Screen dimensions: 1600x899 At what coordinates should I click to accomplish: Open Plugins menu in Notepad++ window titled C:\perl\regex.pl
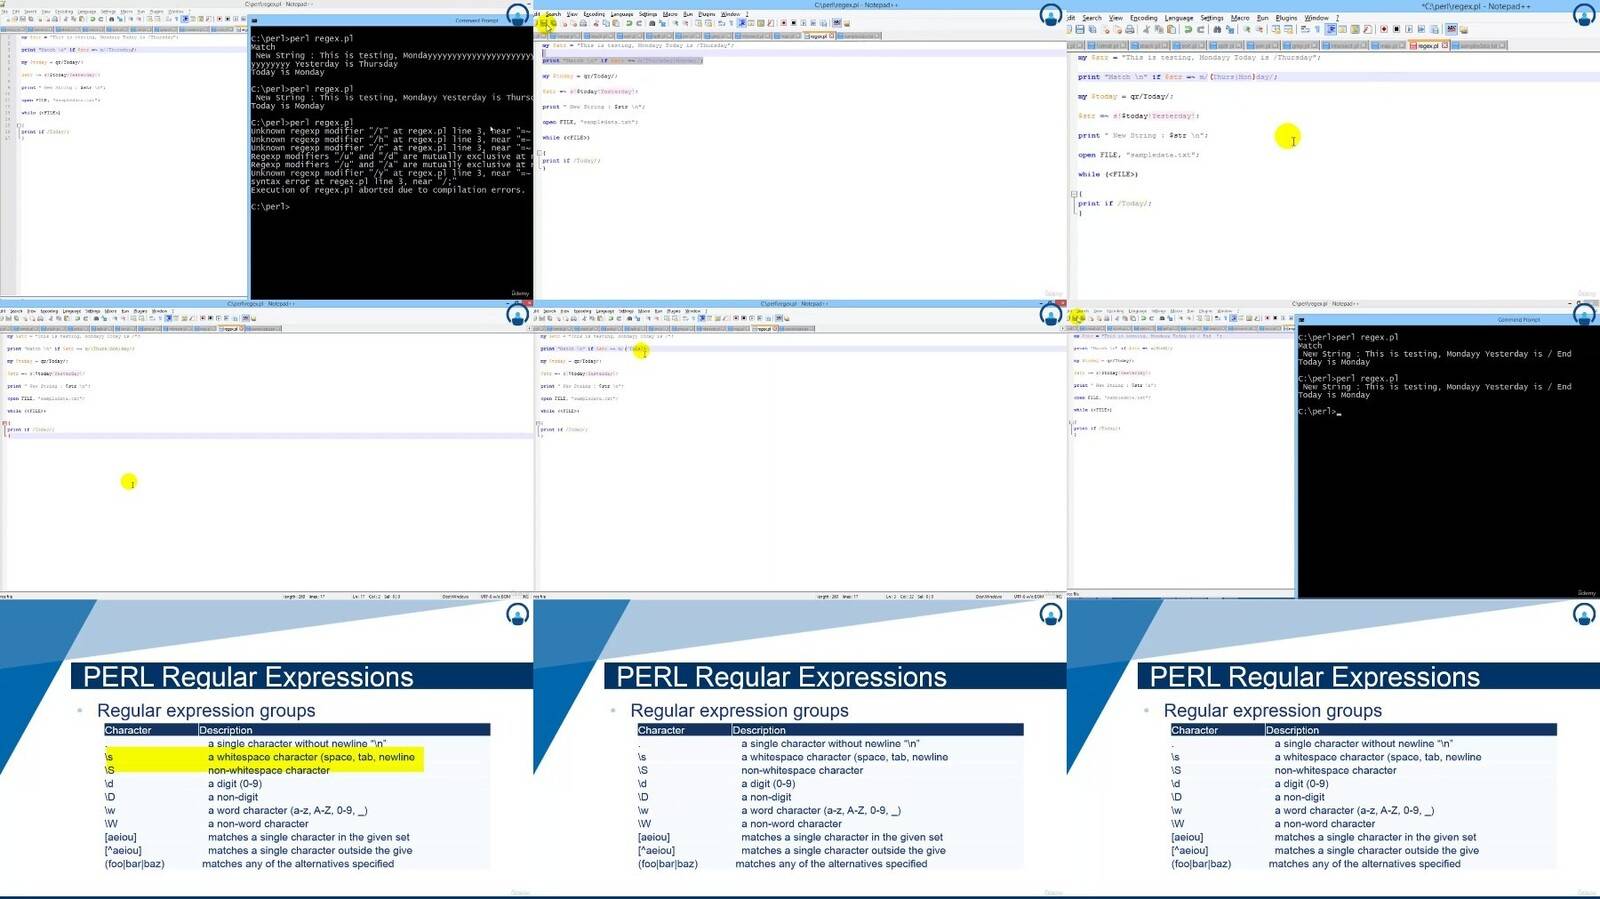coord(706,14)
